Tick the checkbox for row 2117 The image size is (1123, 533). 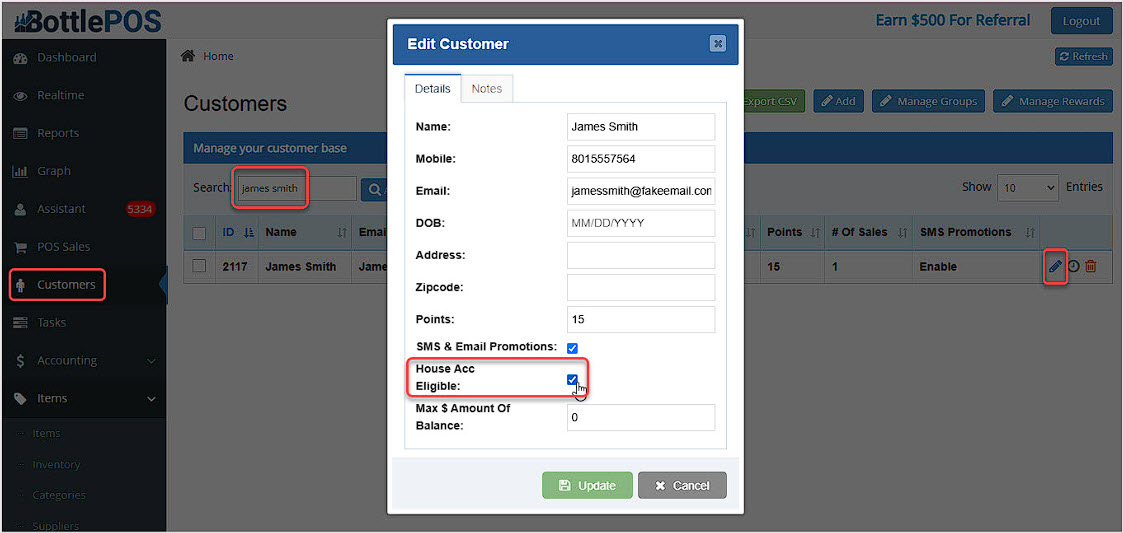coord(200,266)
